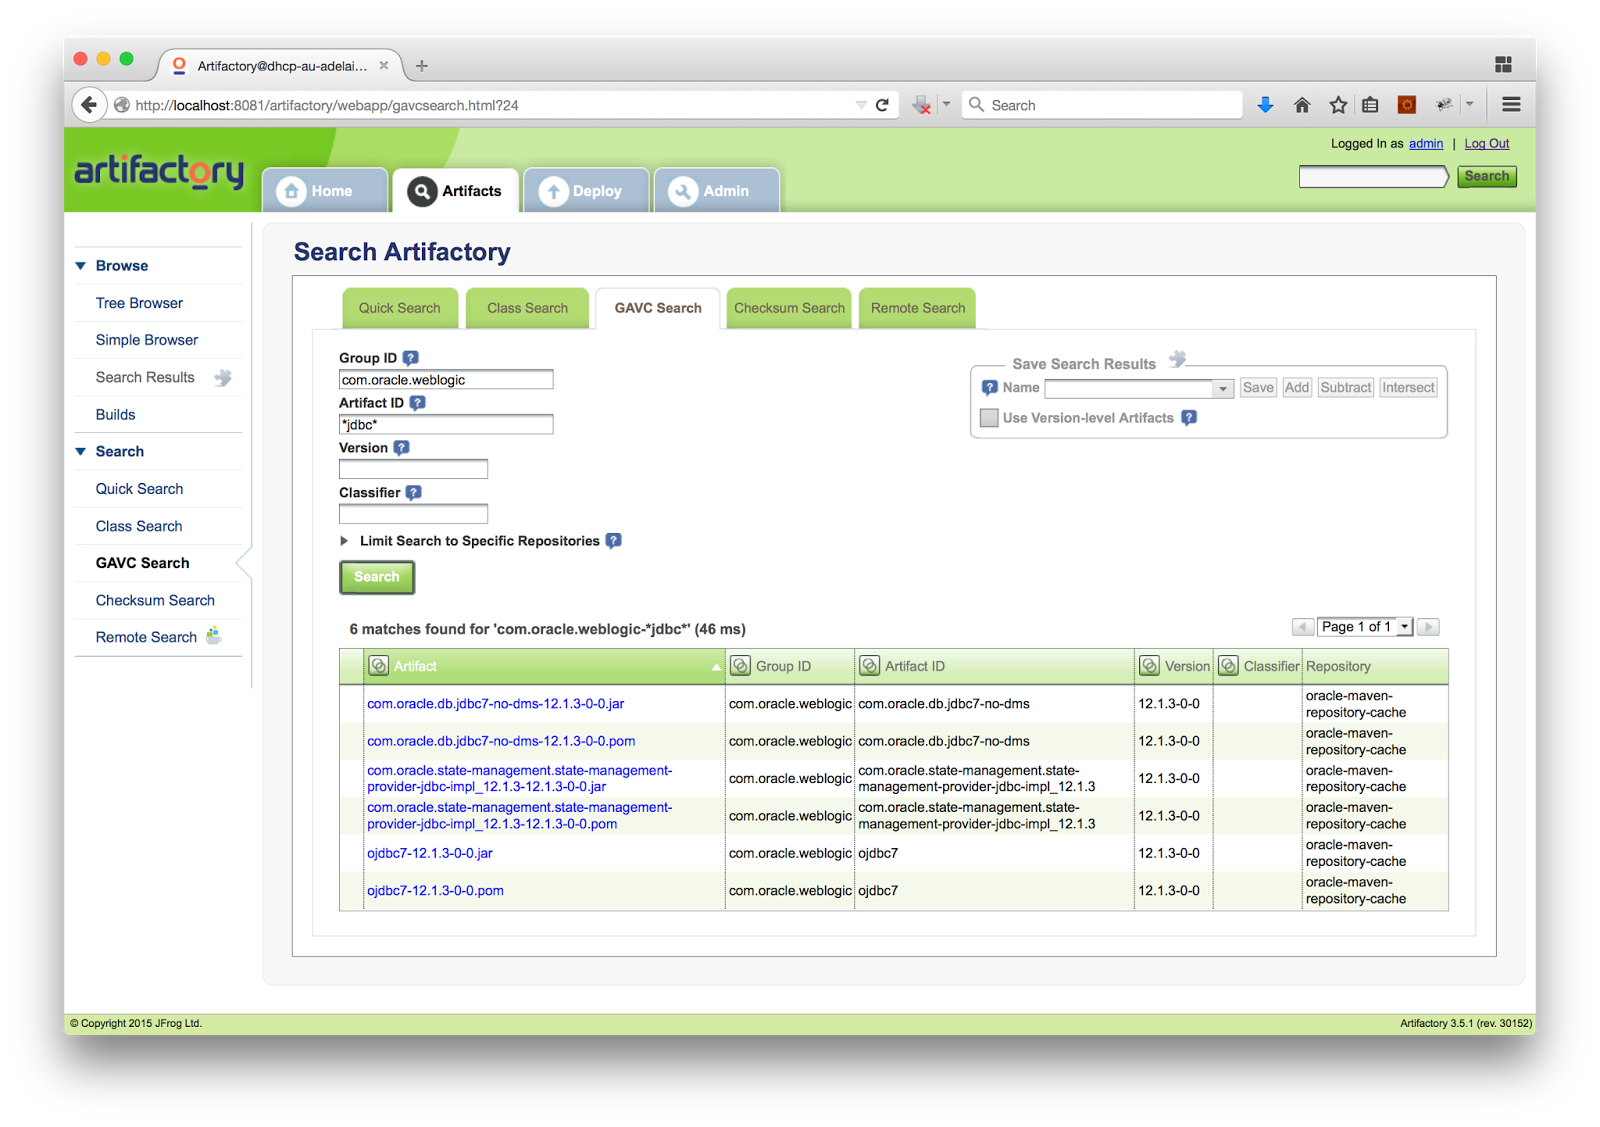The image size is (1600, 1127).
Task: Focus the Group ID input field
Action: tap(446, 380)
